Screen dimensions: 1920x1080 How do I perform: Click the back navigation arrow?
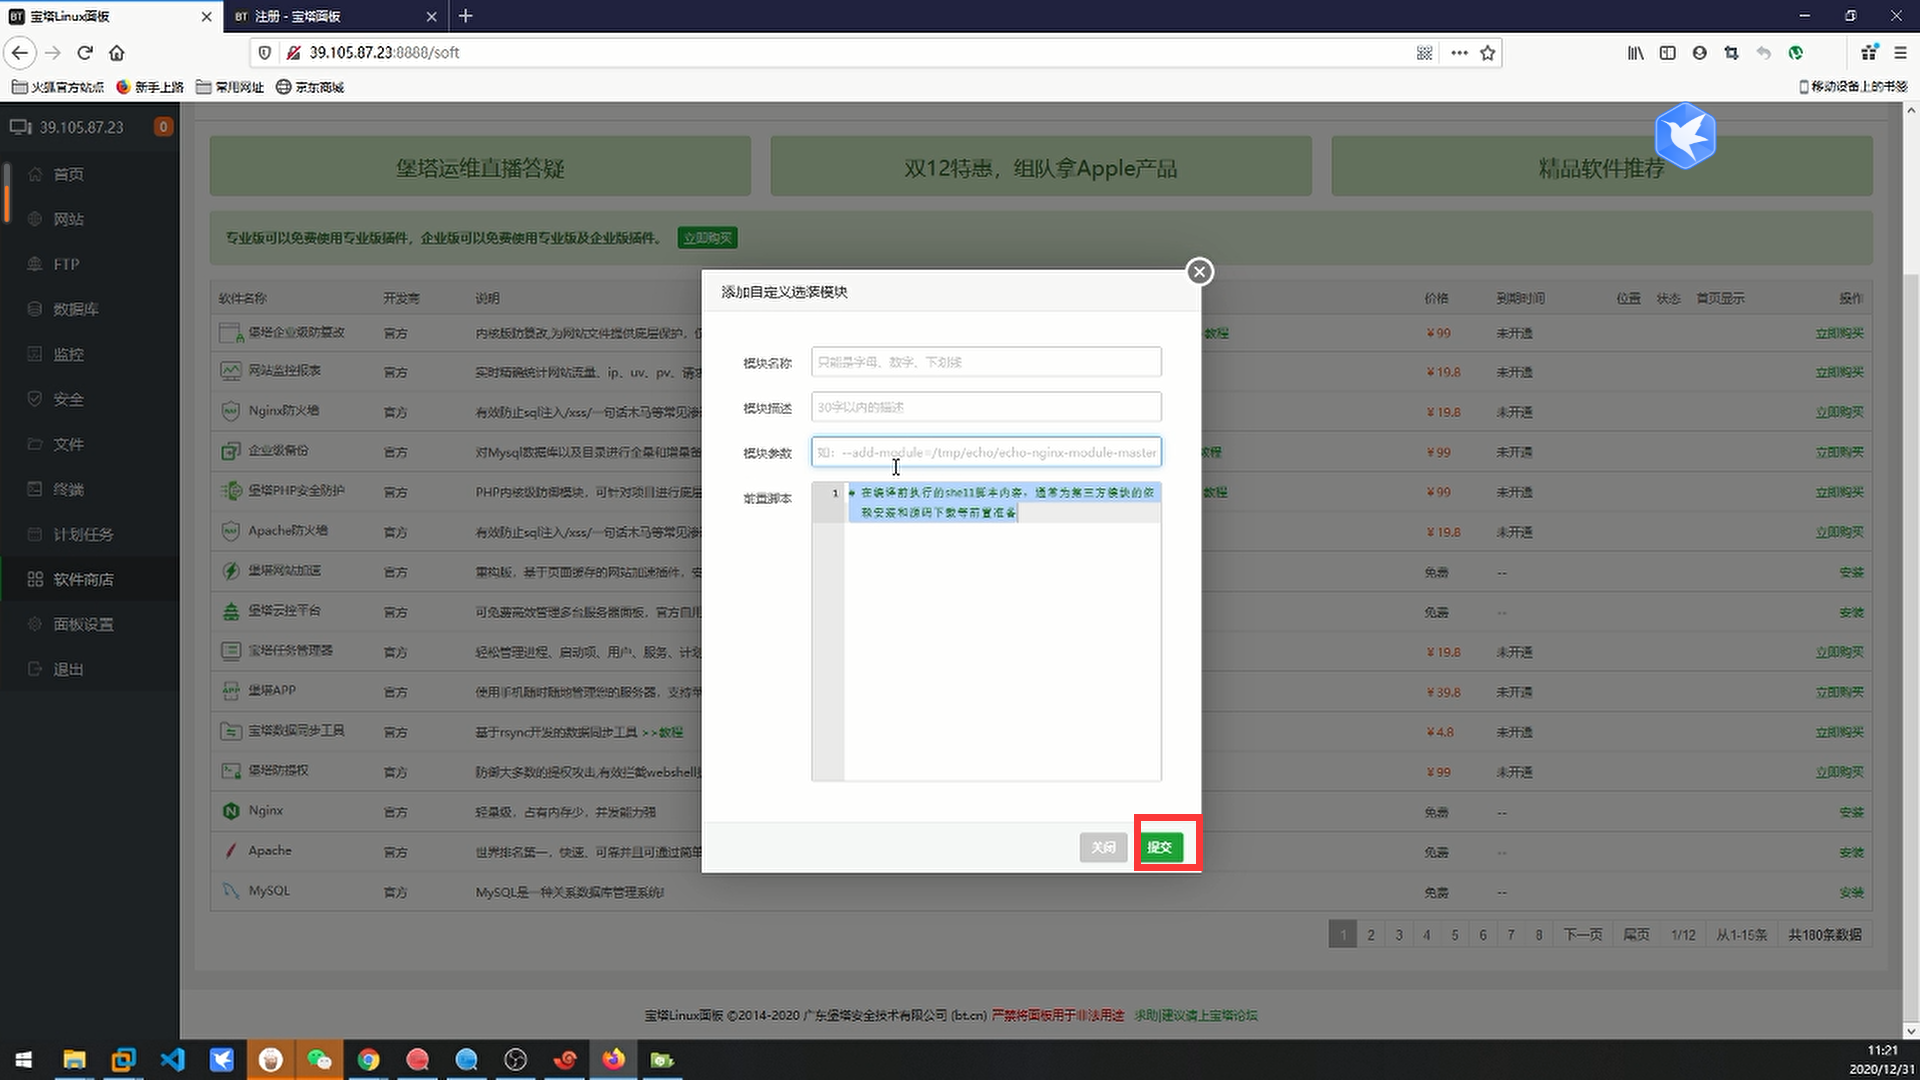[x=20, y=53]
